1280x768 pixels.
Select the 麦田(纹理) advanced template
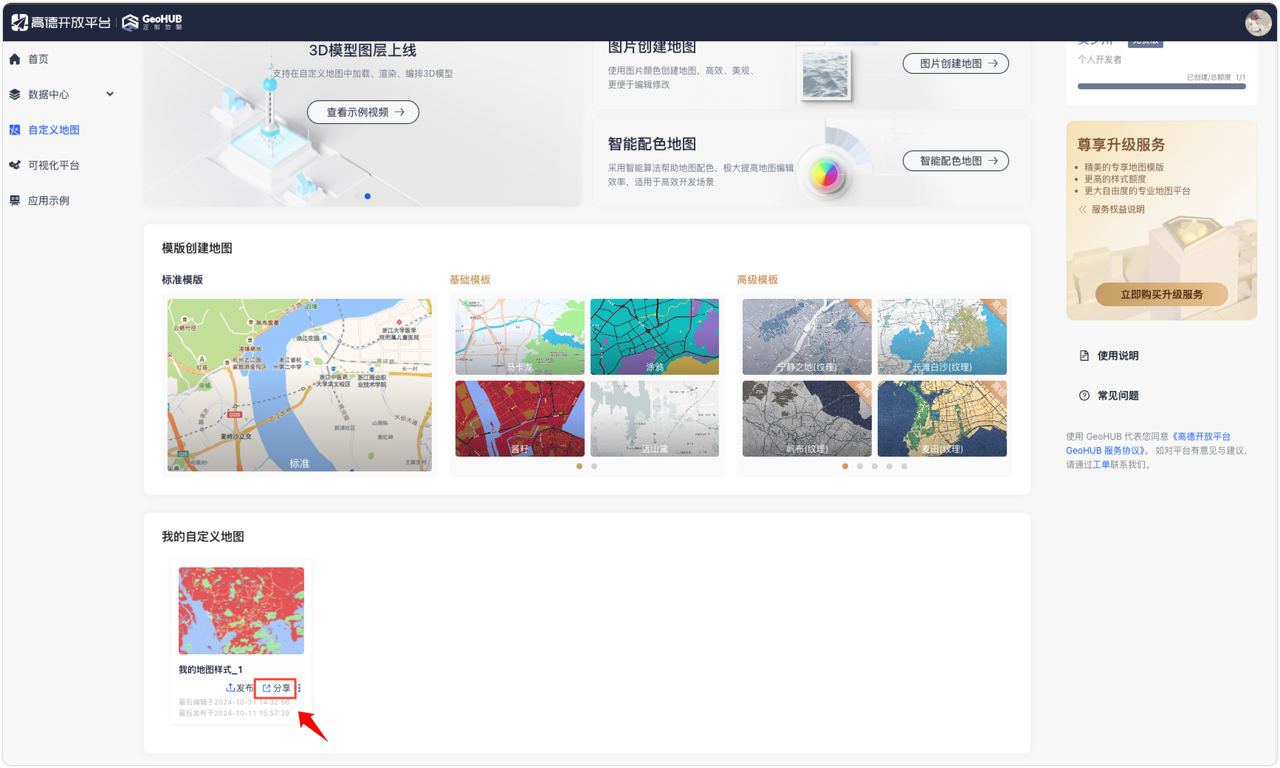click(x=942, y=418)
